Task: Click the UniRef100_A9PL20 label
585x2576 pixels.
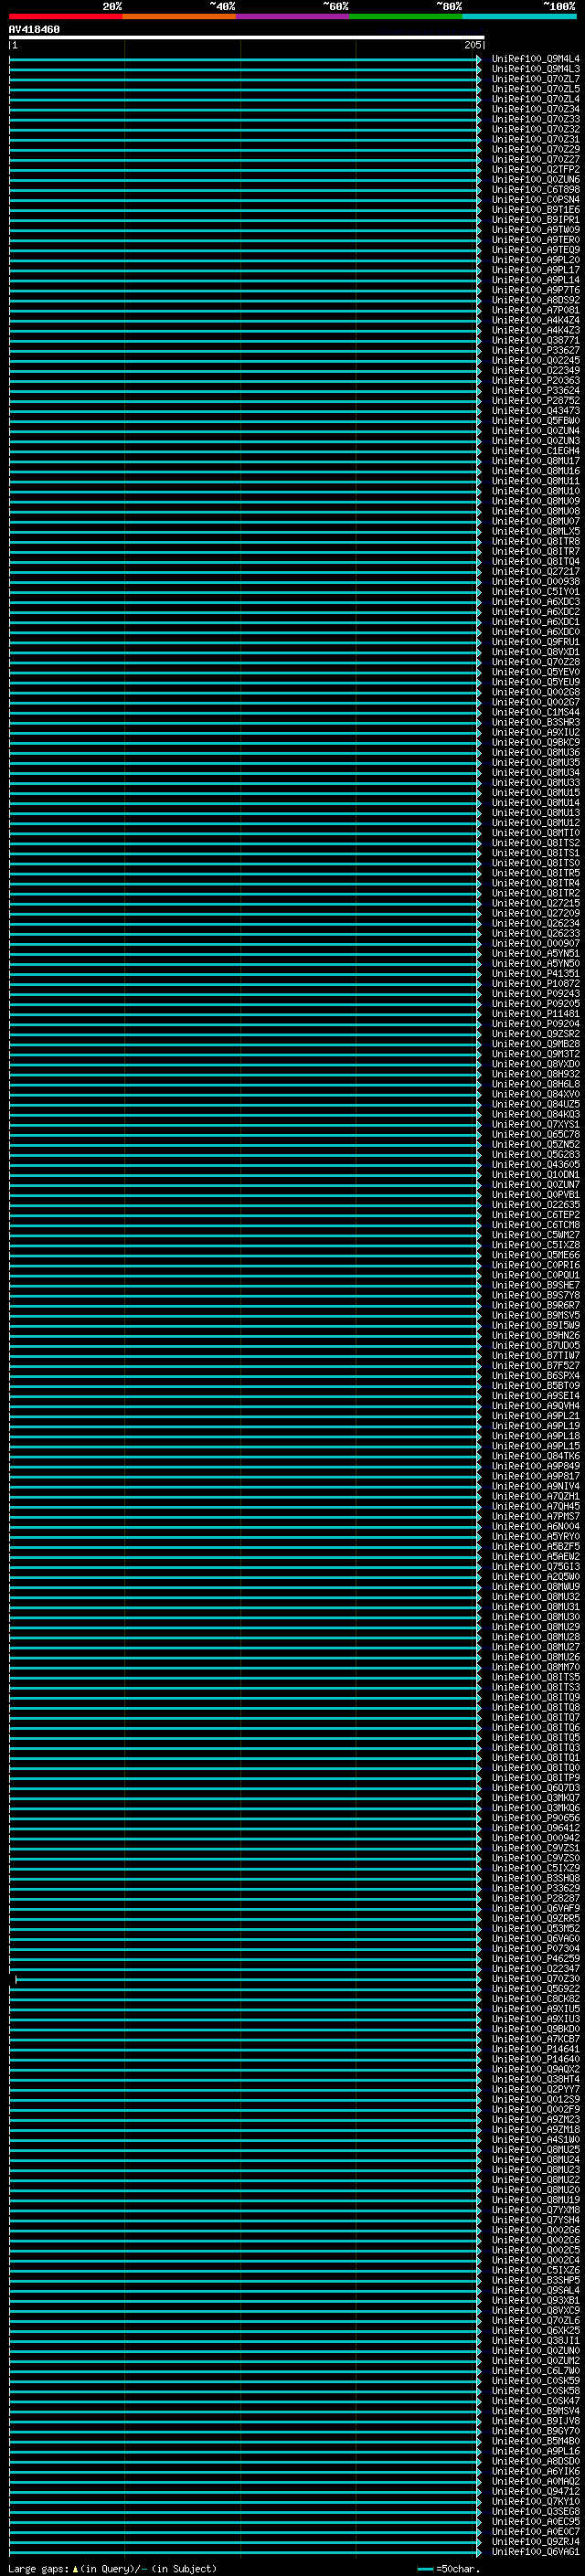Action: coord(536,260)
